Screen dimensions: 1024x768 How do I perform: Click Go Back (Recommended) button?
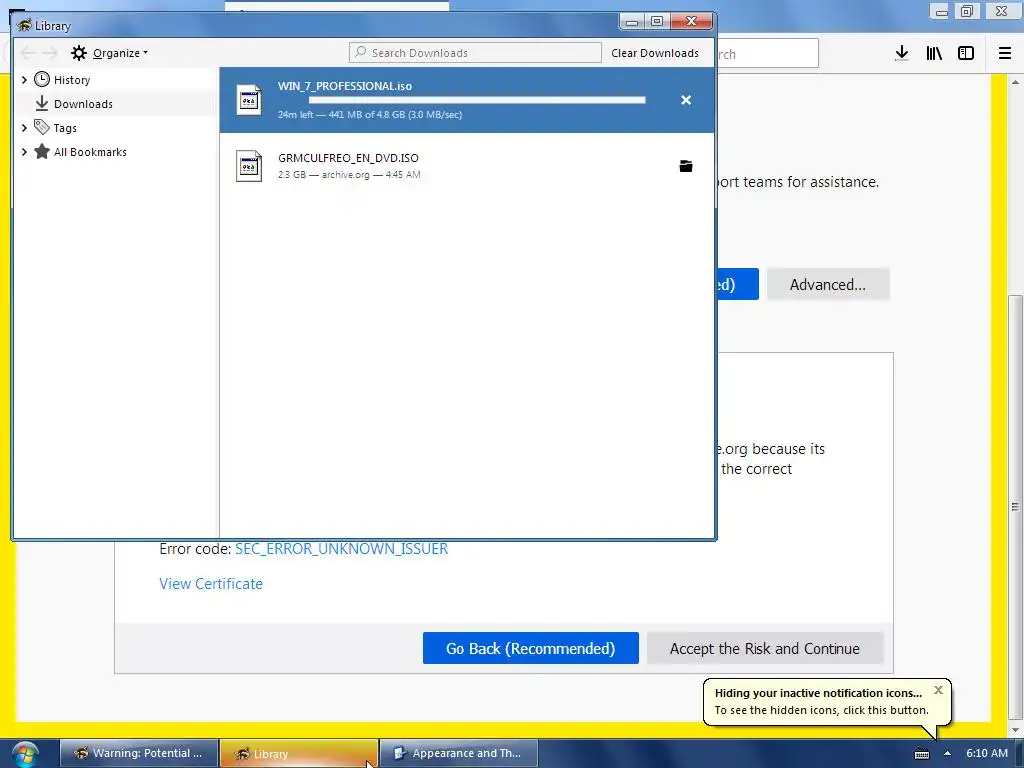[x=530, y=648]
